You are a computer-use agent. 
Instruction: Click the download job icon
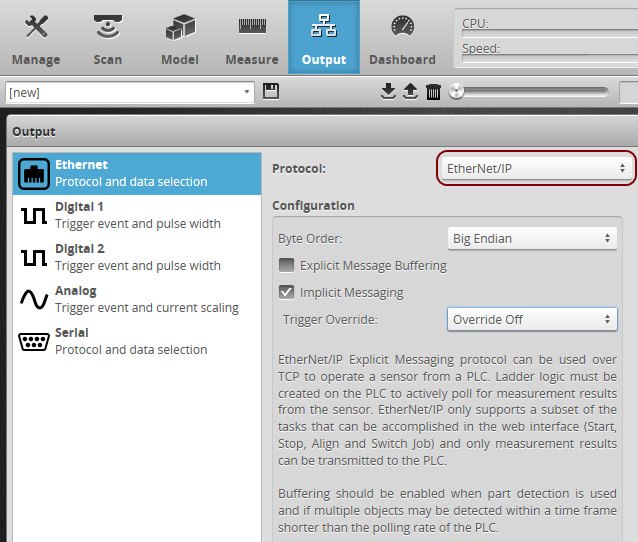tap(388, 91)
